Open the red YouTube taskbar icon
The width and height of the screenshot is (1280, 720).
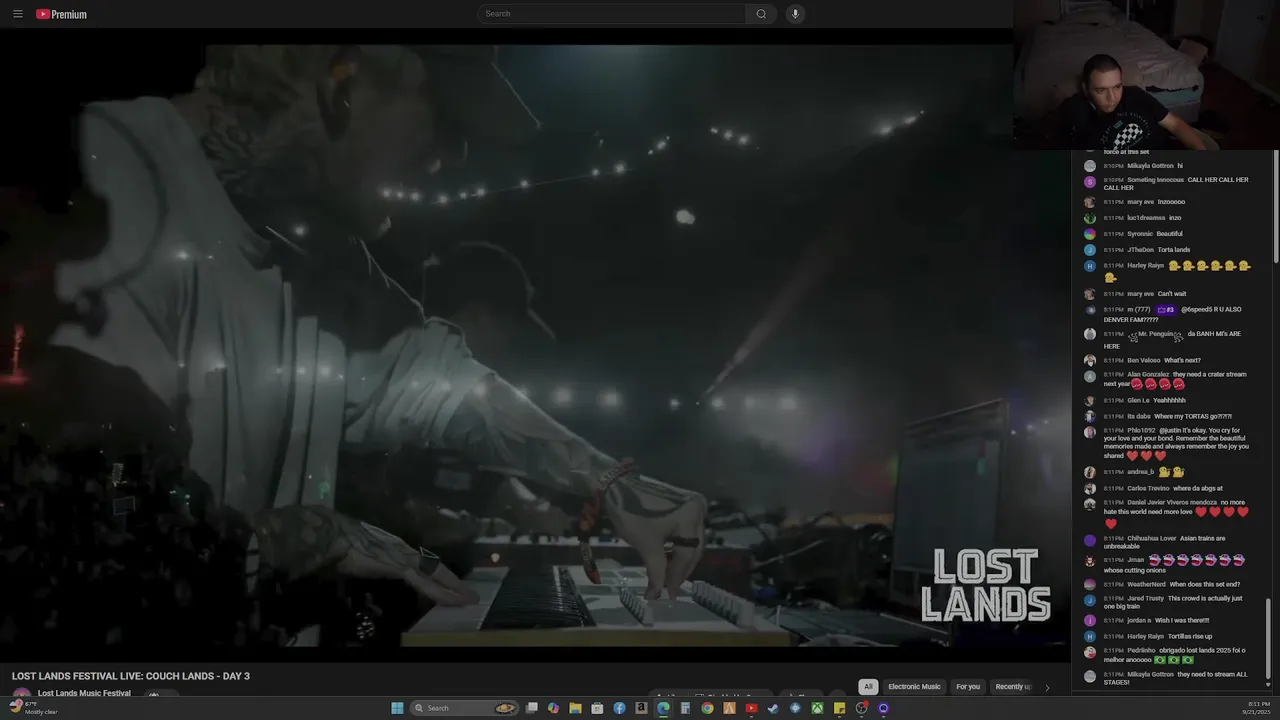point(751,708)
